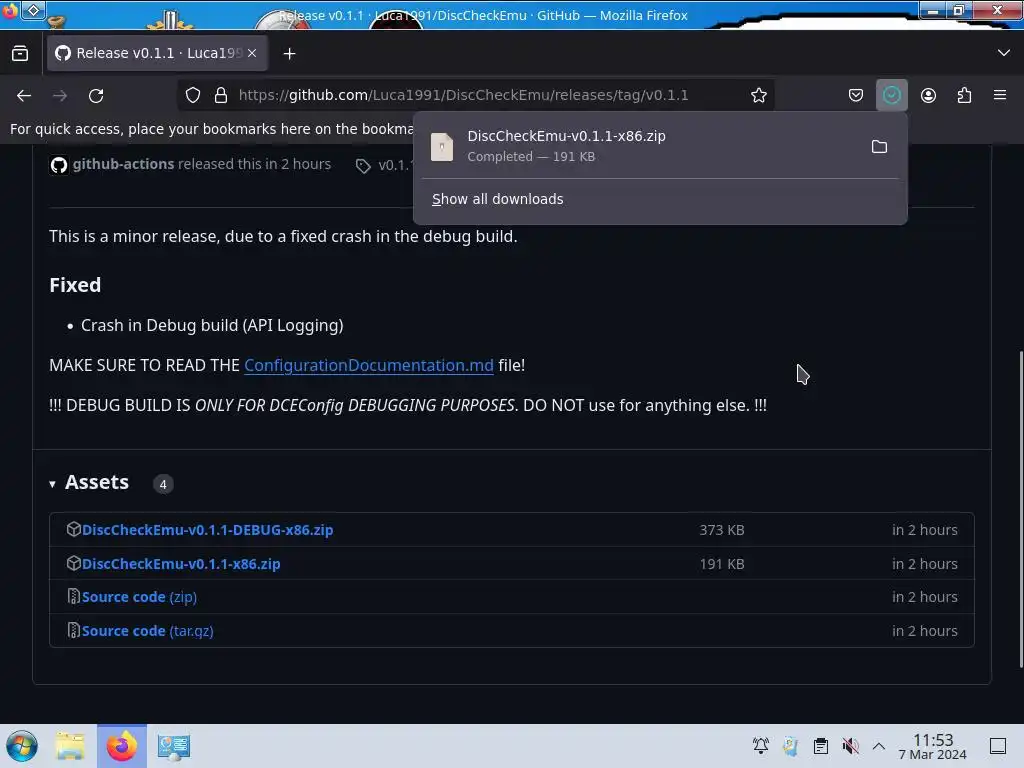Click the Fixed heading
1024x768 pixels.
click(75, 285)
